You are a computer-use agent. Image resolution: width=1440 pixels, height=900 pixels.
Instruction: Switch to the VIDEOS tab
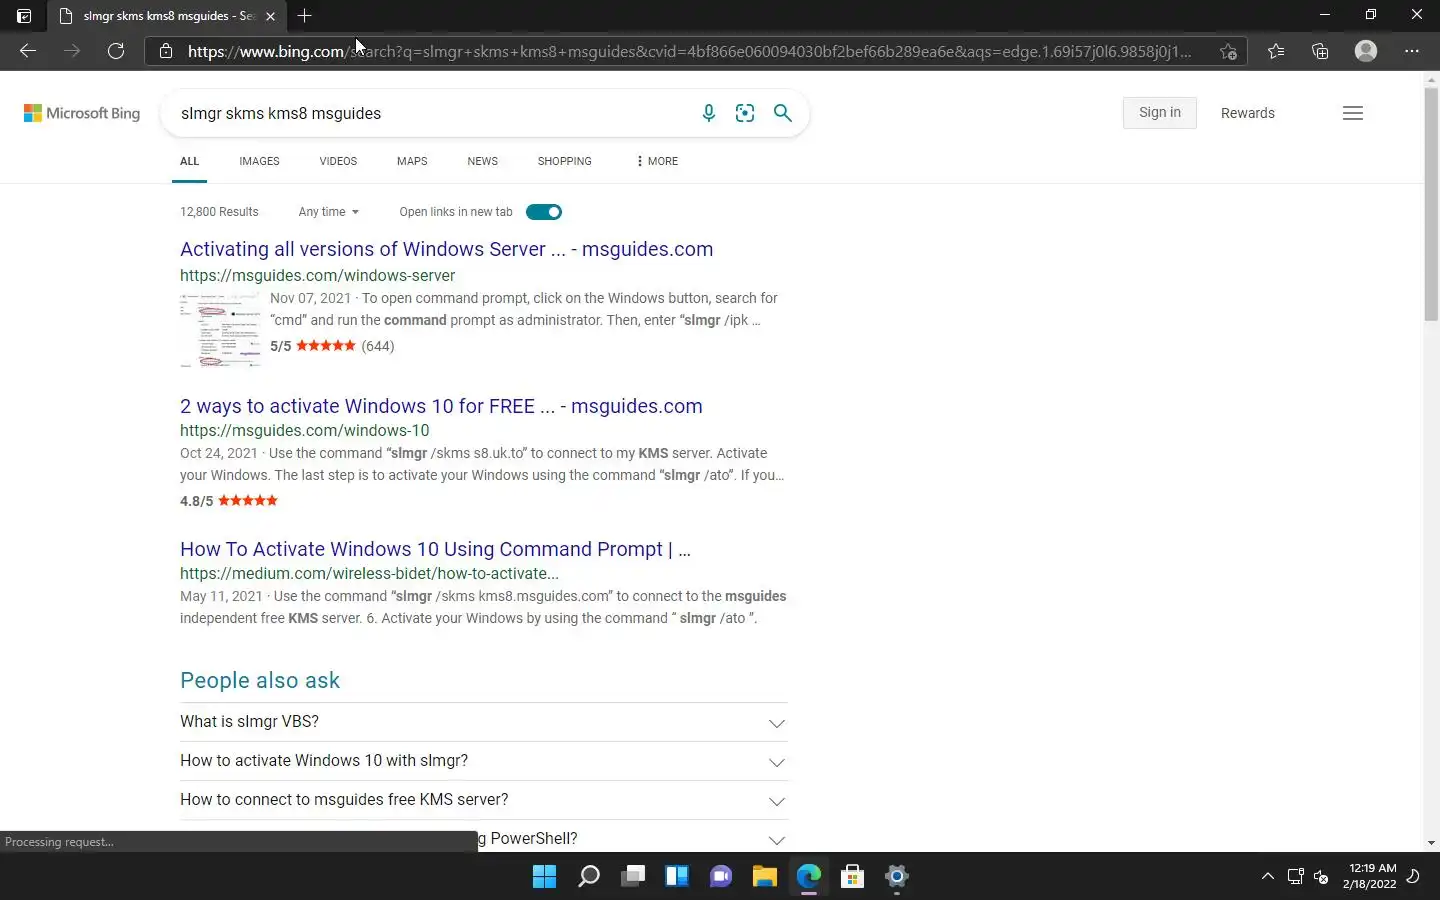(338, 161)
